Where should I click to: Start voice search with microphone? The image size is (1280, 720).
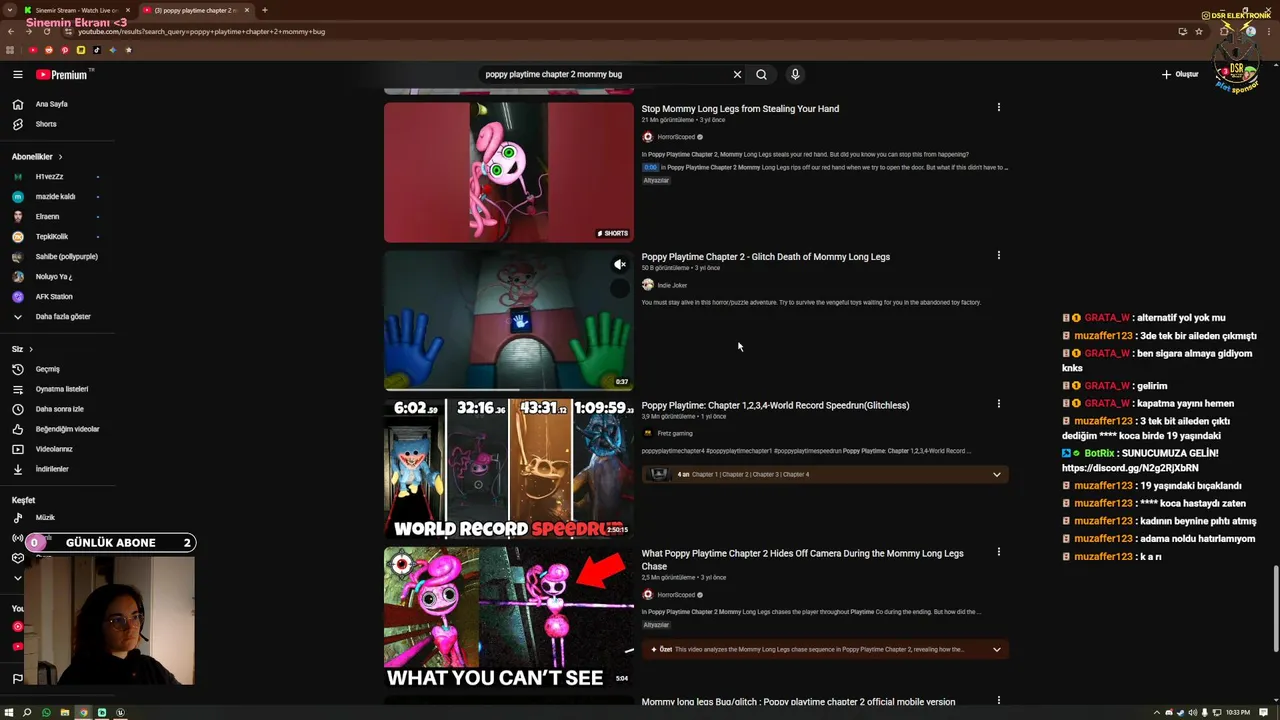point(795,74)
